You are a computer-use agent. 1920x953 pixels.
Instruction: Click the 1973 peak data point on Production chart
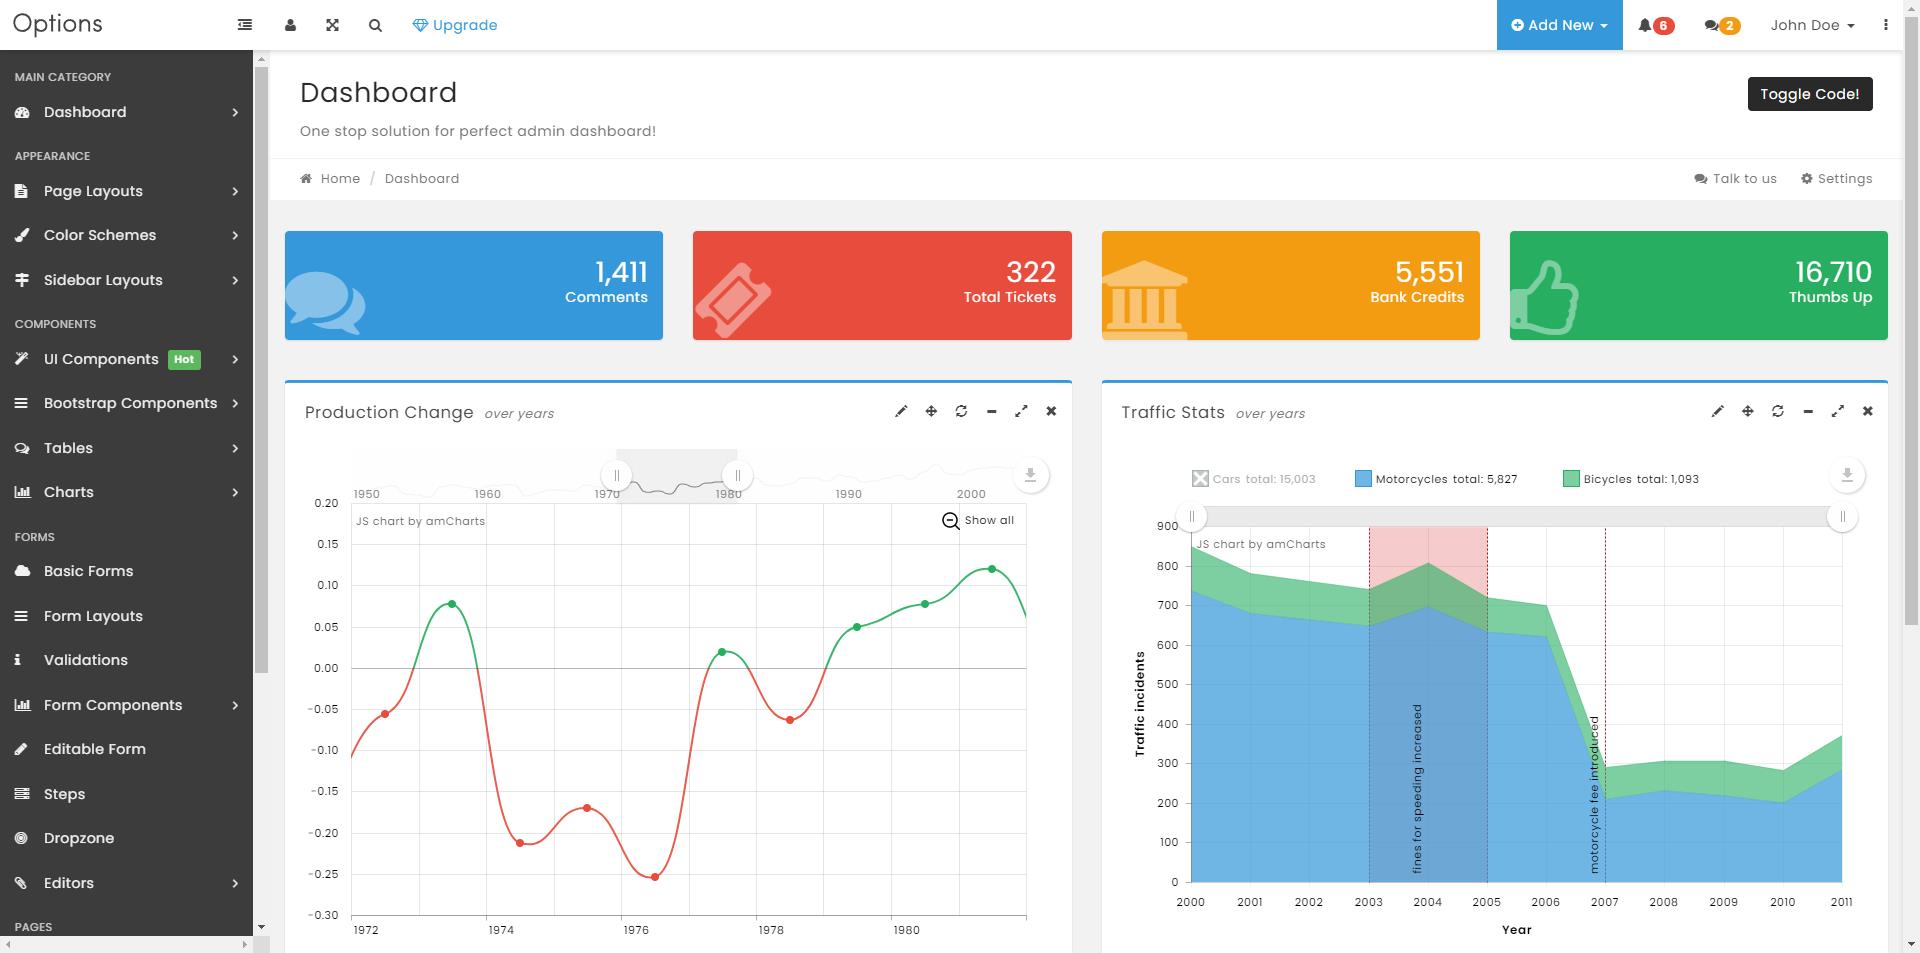tap(452, 604)
